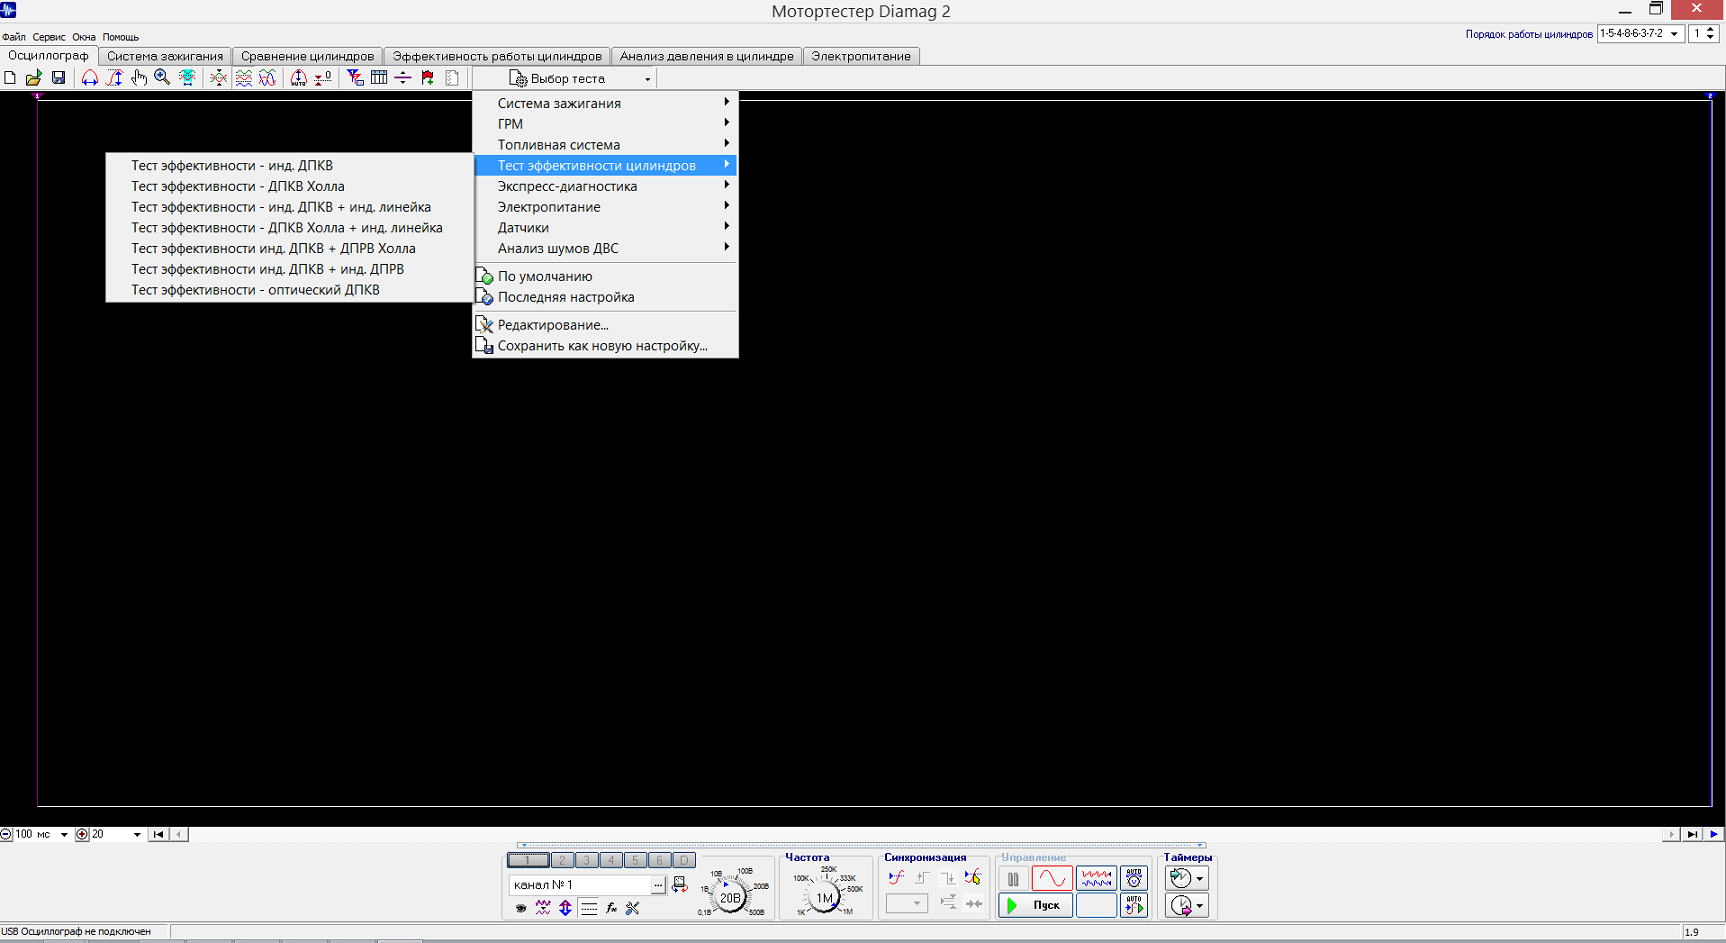Click the filter funnel toolbar icon

[355, 78]
